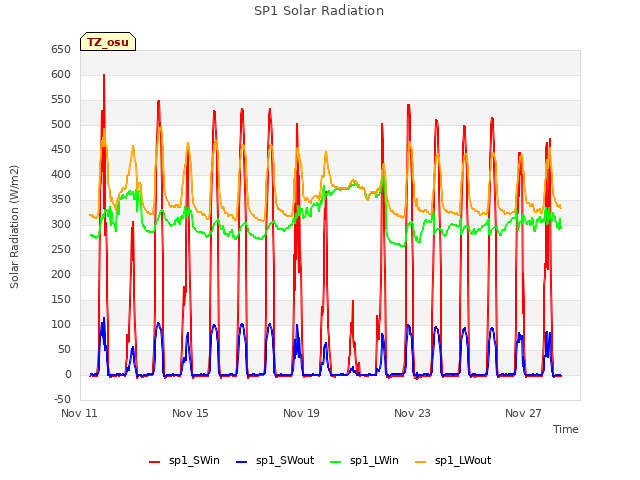This screenshot has width=640, height=480.
Task: Click the TZ_osu annotation label
Action: tap(108, 42)
